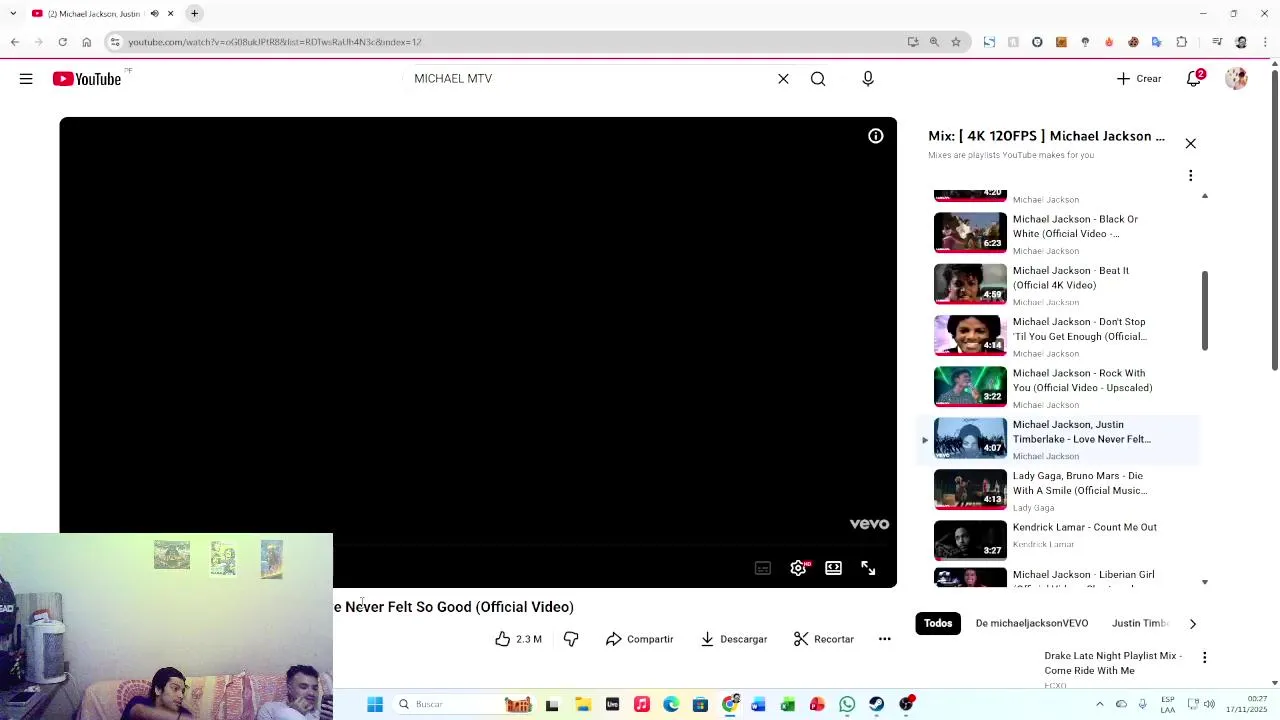Open the YouTube hamburger guide menu
Screen dimensions: 1280x720
[26, 79]
